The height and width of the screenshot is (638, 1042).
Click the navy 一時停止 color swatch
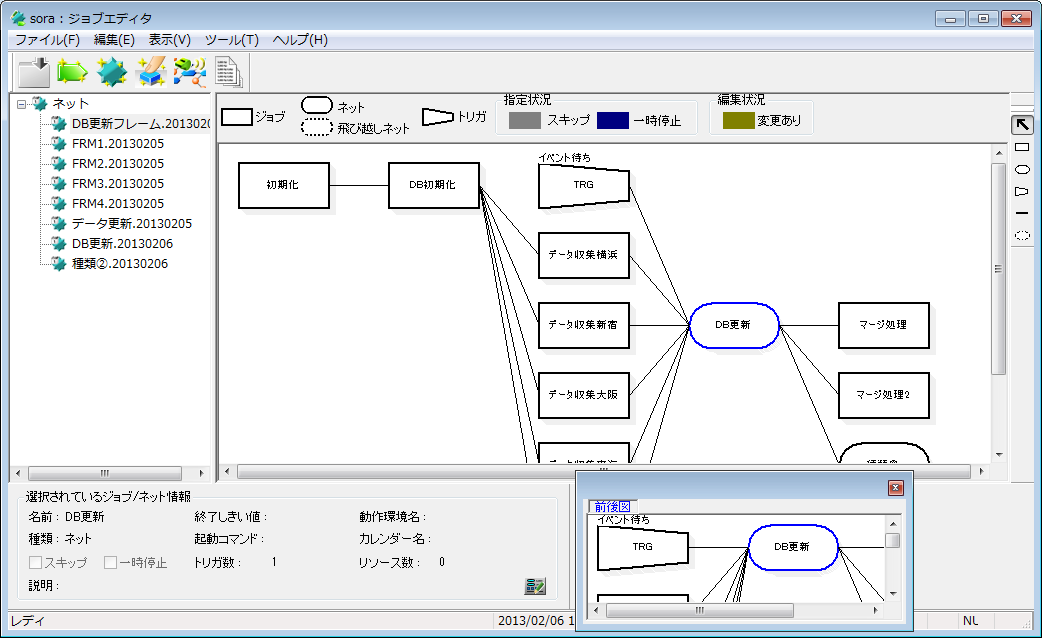tap(613, 120)
